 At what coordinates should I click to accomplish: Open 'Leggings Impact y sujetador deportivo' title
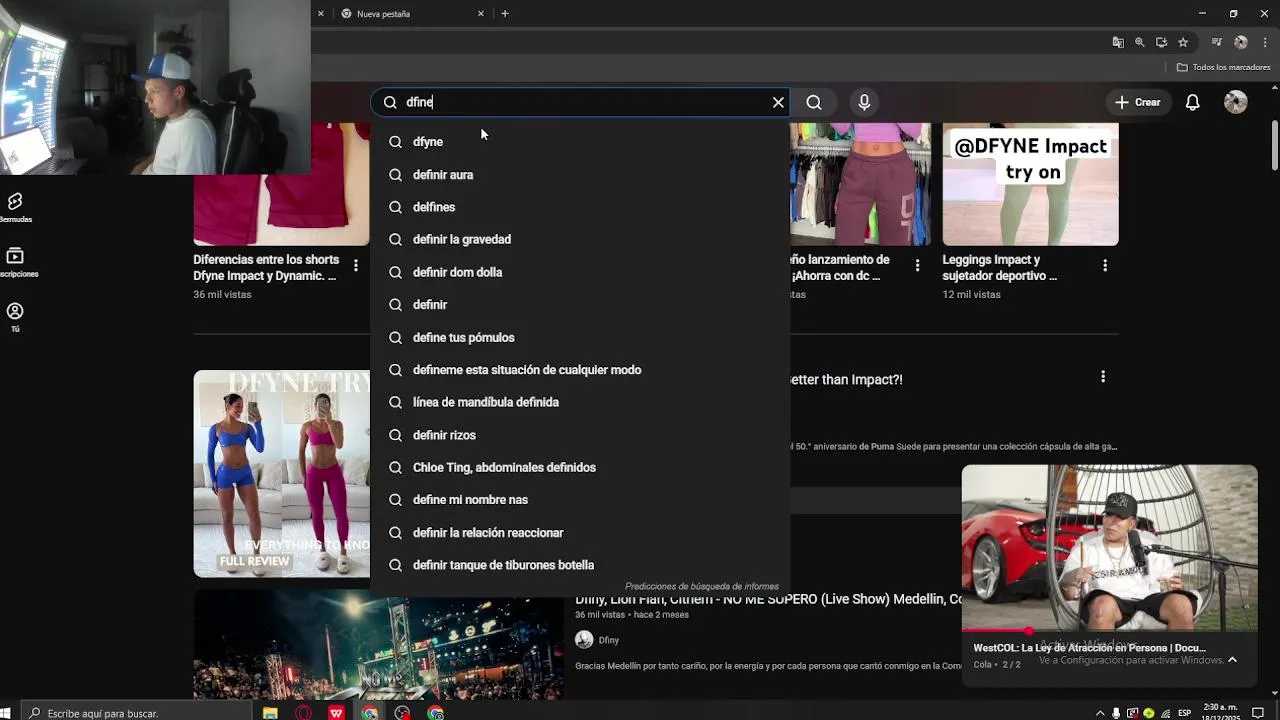click(x=1000, y=267)
